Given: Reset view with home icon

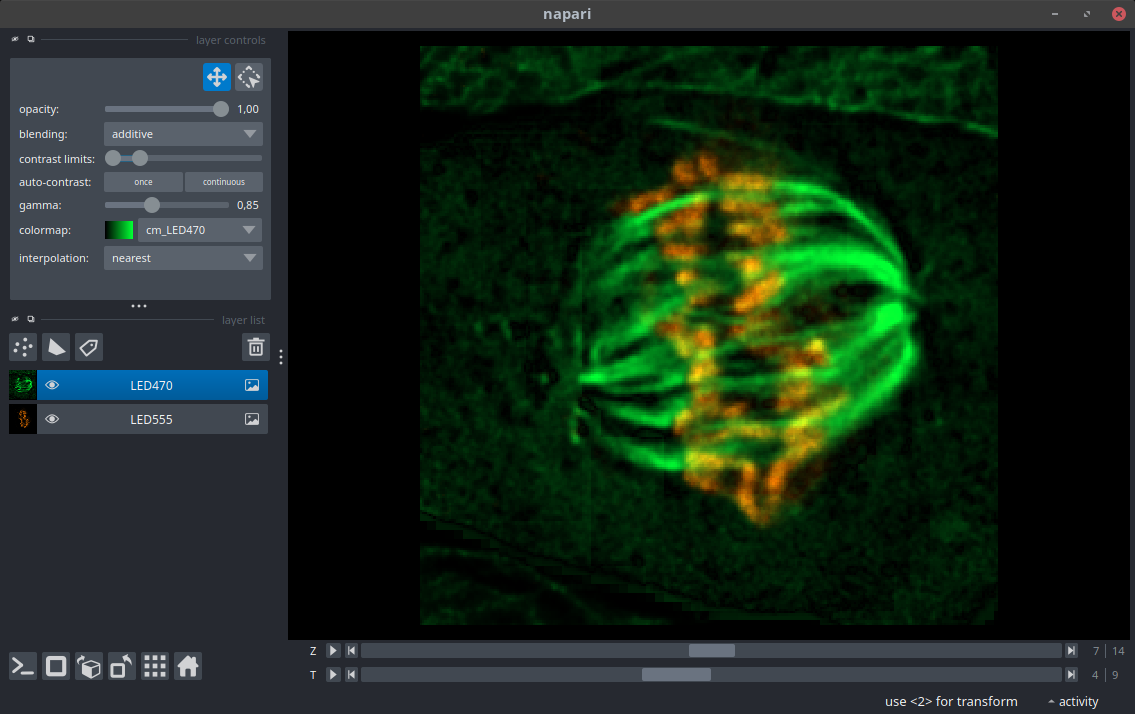Looking at the screenshot, I should tap(188, 666).
